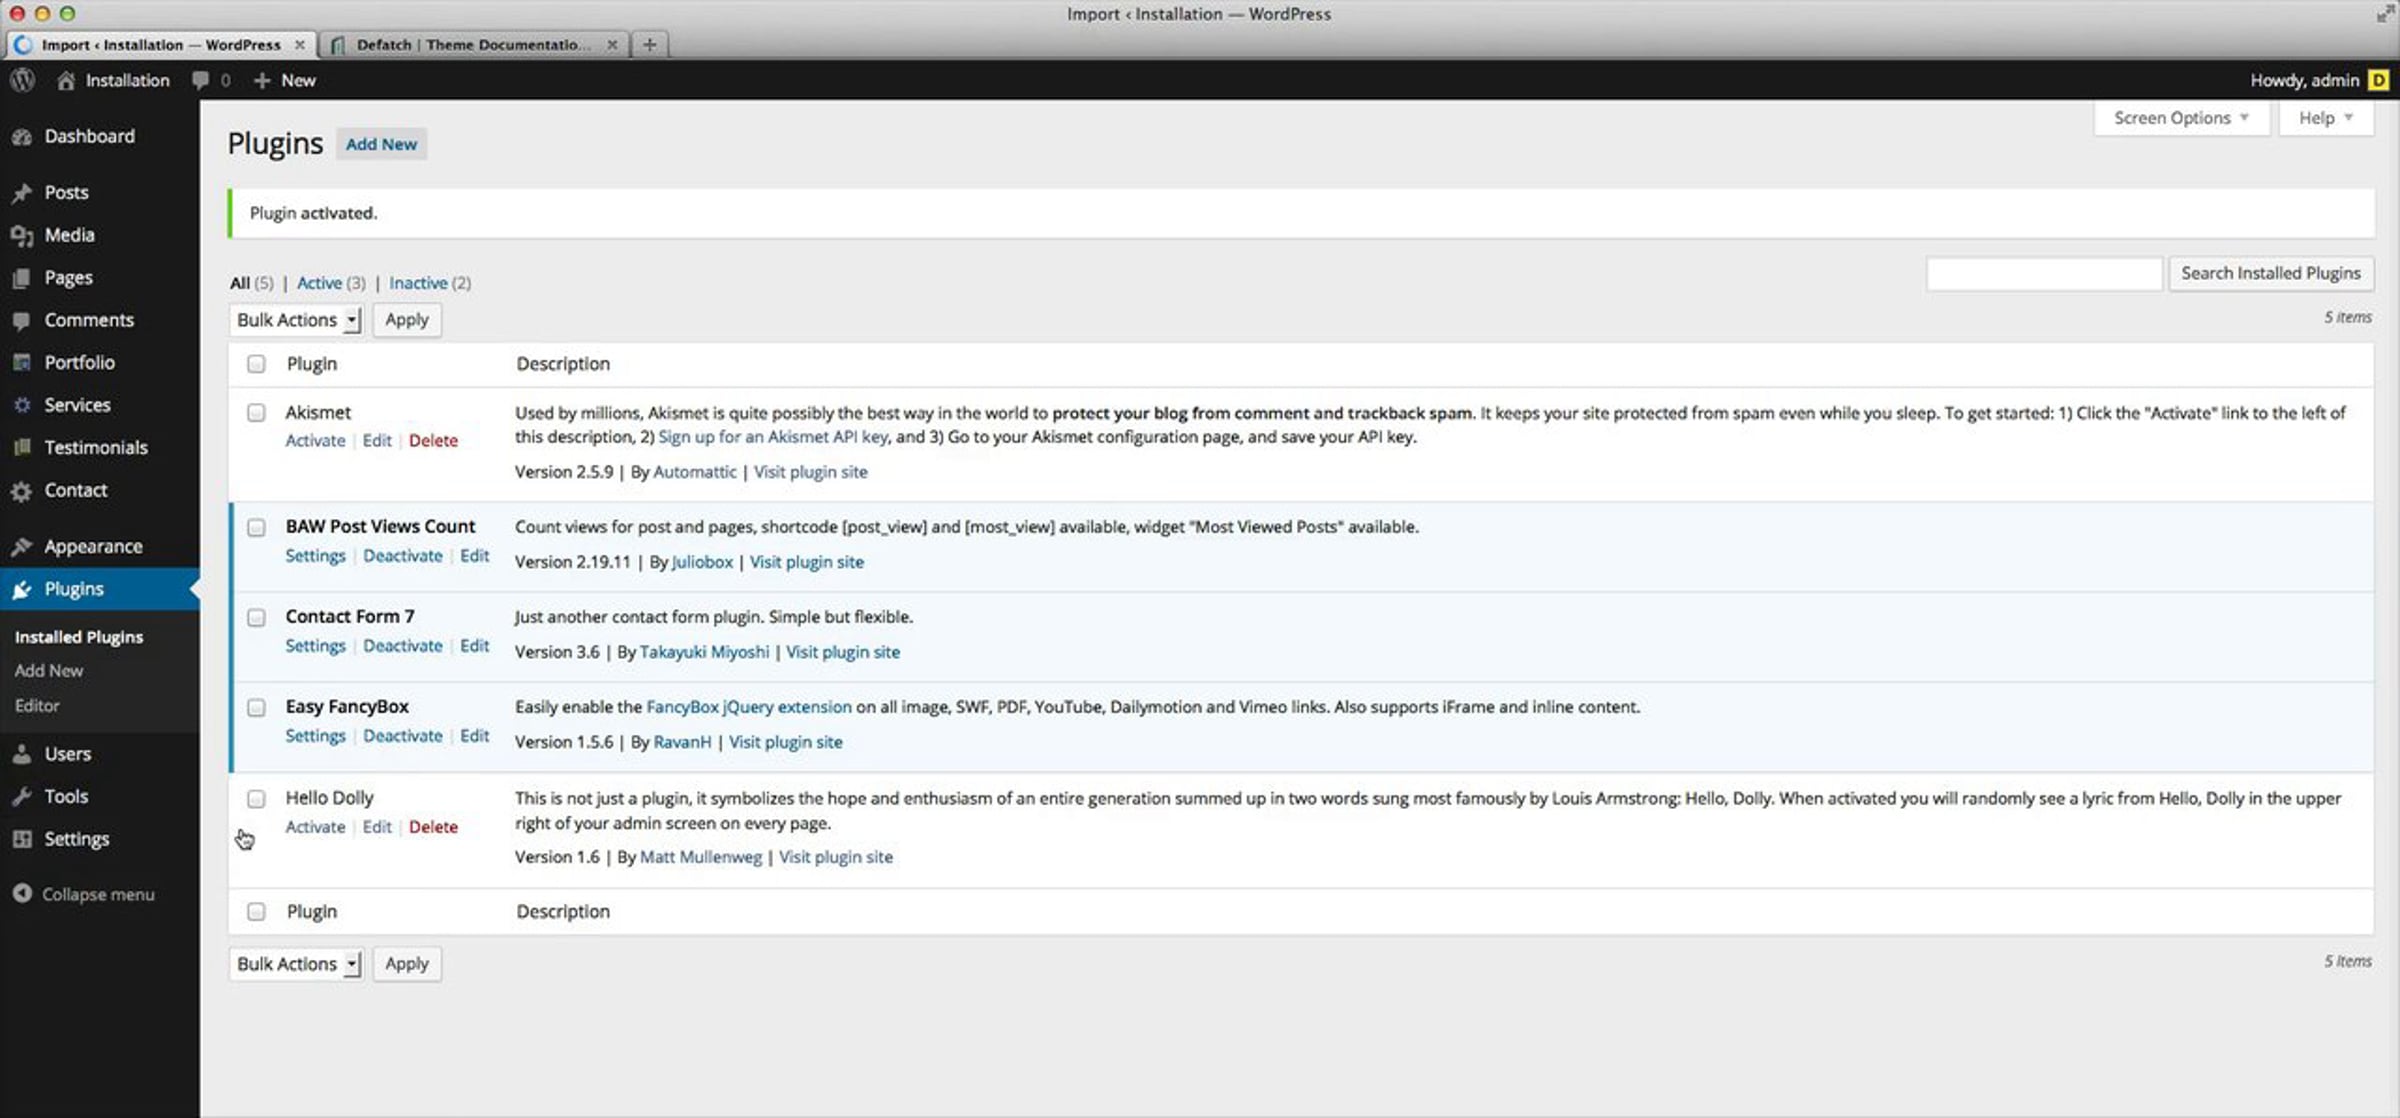Screen dimensions: 2400x1118
Task: Activate the Hello Dolly plugin
Action: tap(315, 827)
